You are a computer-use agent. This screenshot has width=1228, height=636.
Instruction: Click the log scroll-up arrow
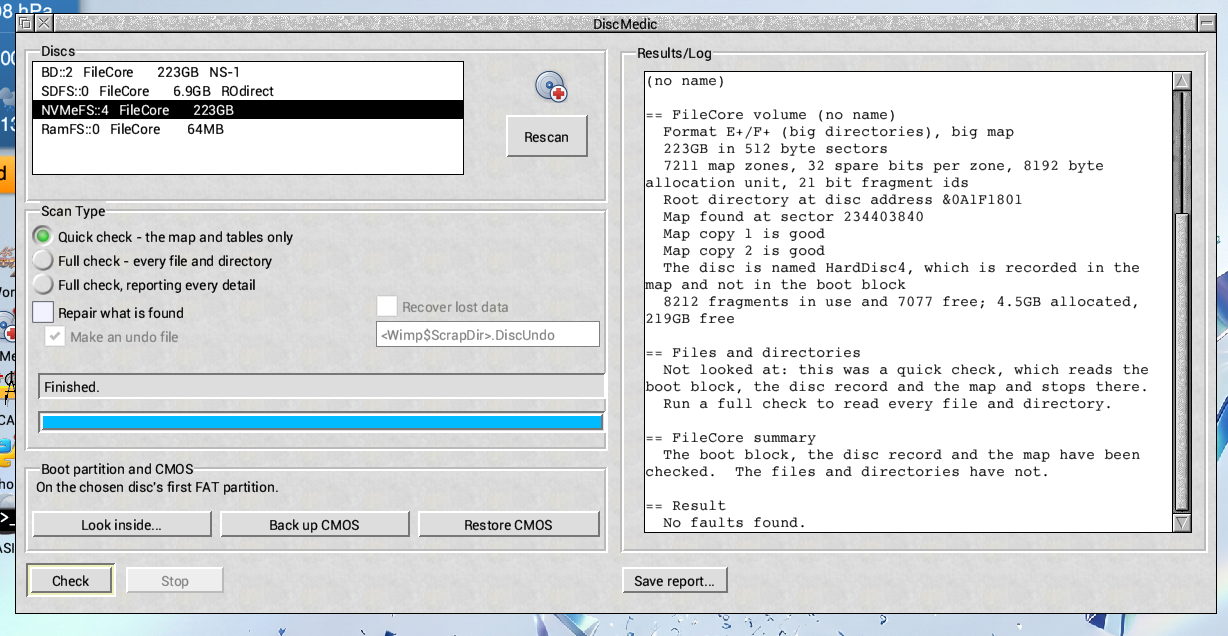point(1181,81)
